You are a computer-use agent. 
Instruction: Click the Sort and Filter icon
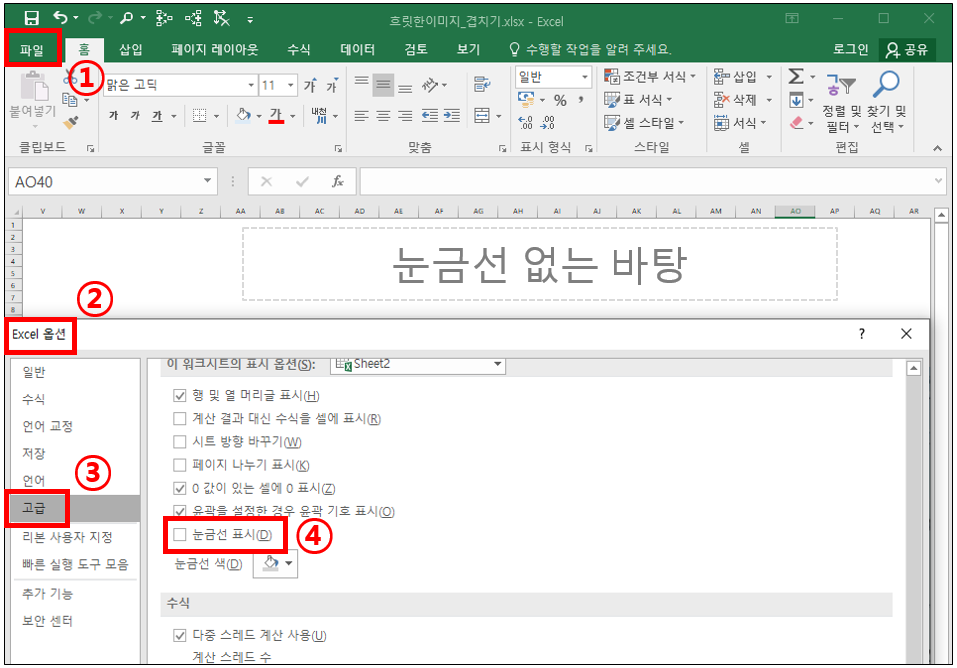coord(841,85)
